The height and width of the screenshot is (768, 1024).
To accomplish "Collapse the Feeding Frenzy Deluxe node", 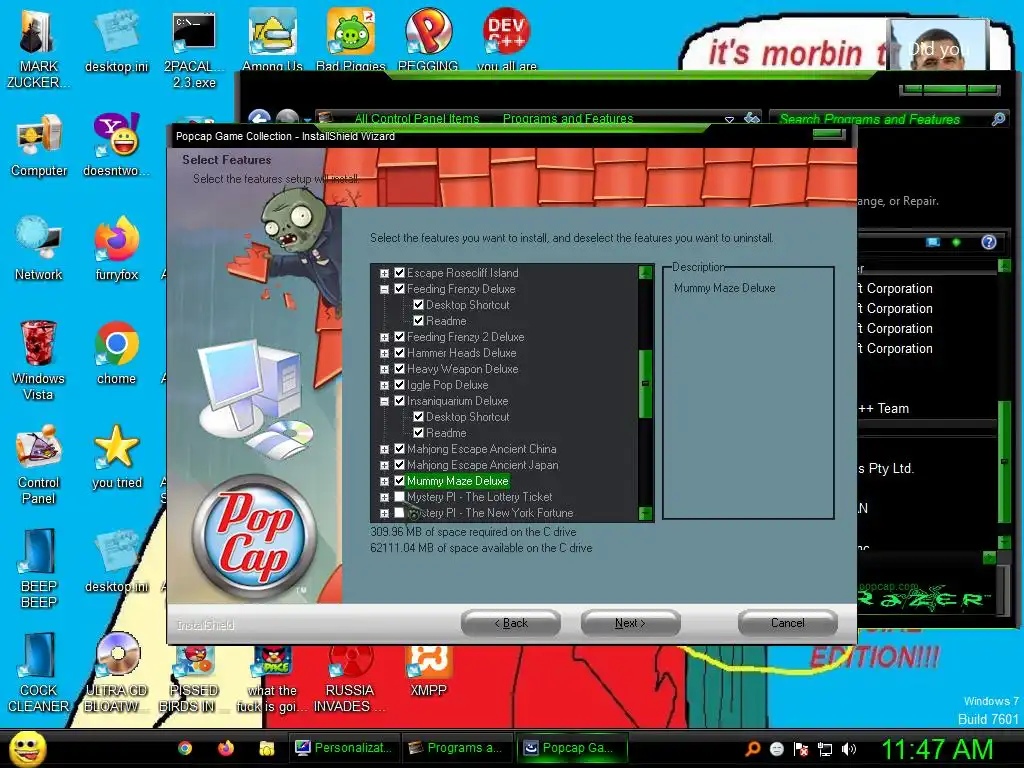I will (385, 289).
